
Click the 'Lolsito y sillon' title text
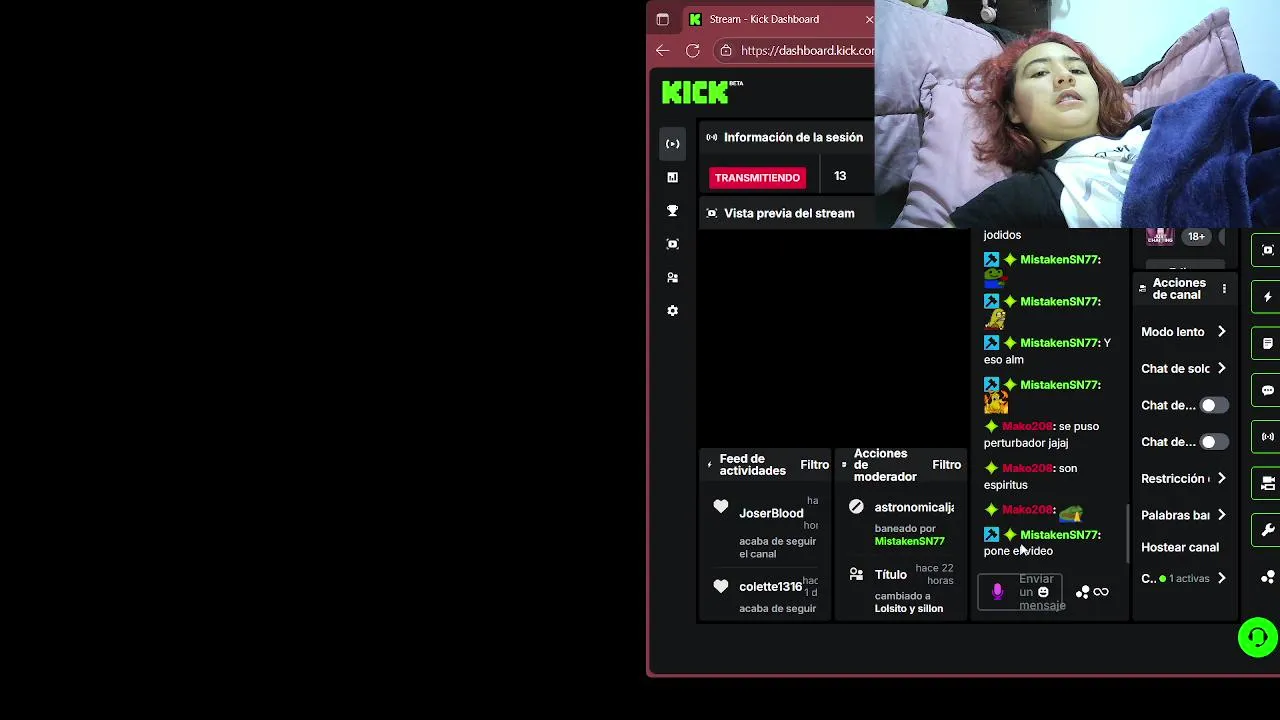[909, 608]
